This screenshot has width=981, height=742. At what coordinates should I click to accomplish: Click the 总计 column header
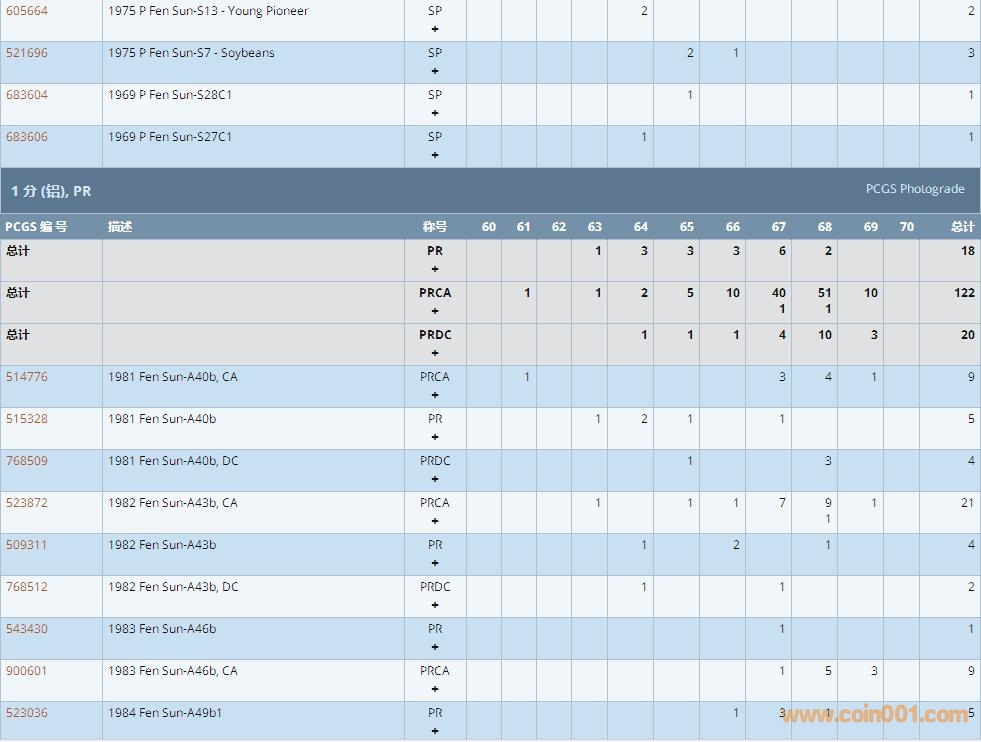tap(962, 227)
